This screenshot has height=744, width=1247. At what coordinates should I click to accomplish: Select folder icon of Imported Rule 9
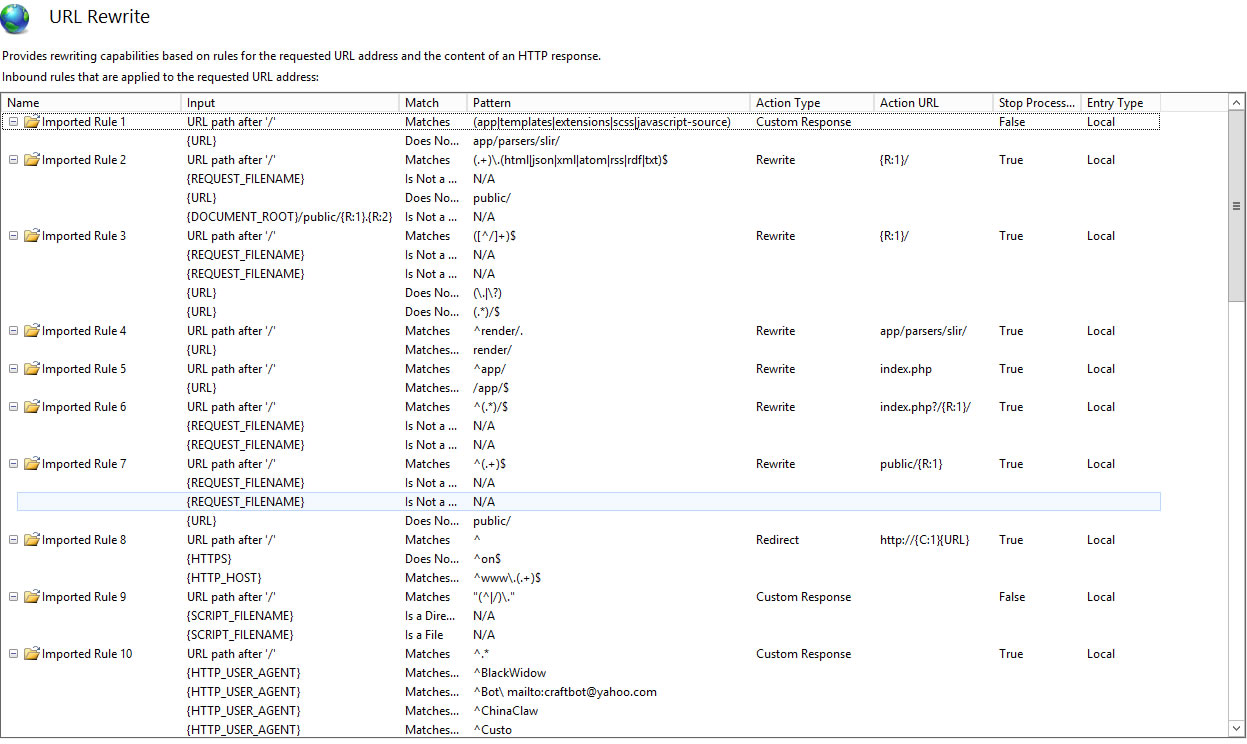[32, 597]
